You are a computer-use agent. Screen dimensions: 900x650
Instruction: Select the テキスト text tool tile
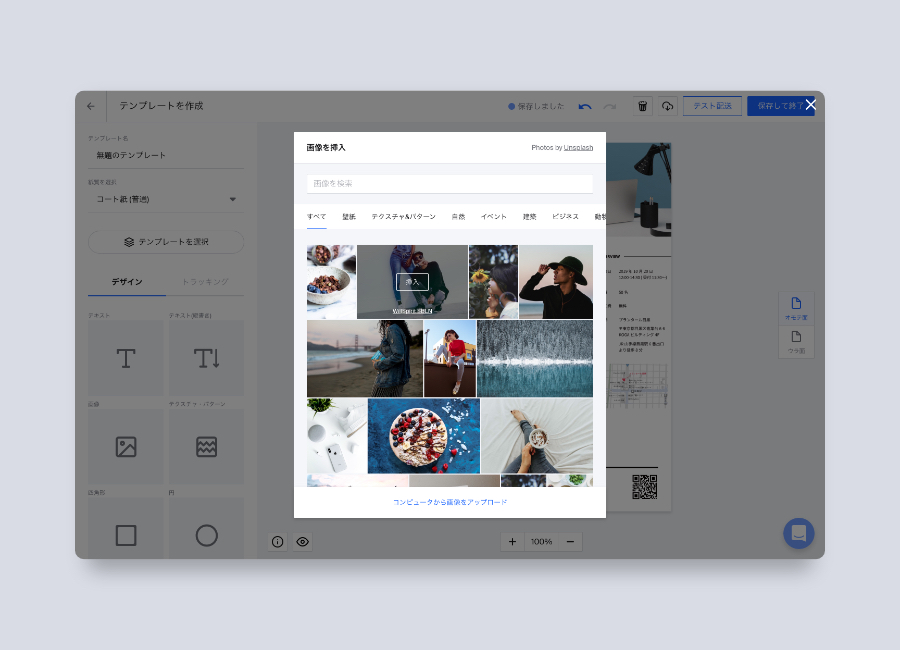point(126,358)
